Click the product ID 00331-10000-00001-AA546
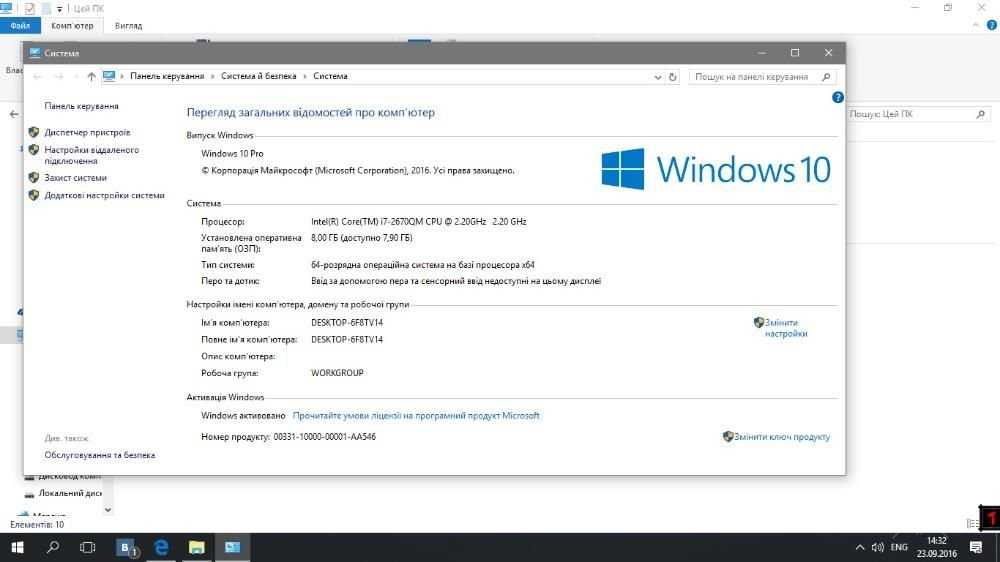 click(x=325, y=437)
